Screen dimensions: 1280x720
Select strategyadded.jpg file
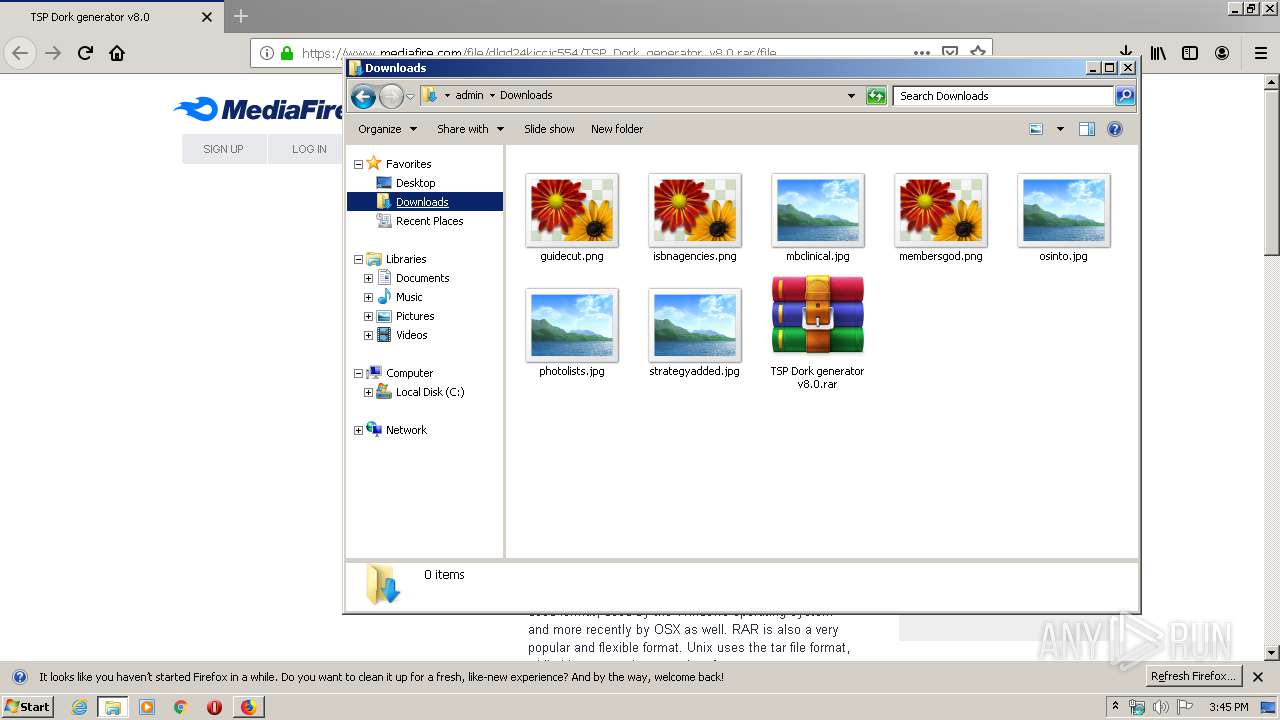695,333
